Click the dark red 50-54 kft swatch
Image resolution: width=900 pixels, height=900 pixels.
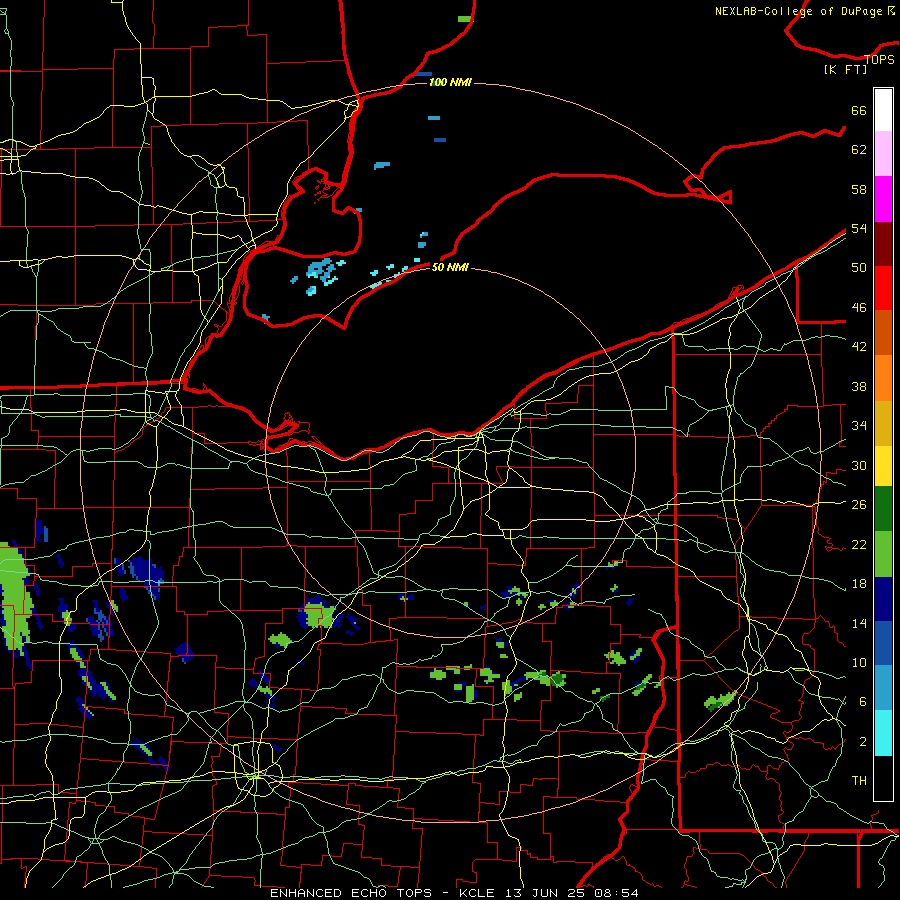(883, 244)
